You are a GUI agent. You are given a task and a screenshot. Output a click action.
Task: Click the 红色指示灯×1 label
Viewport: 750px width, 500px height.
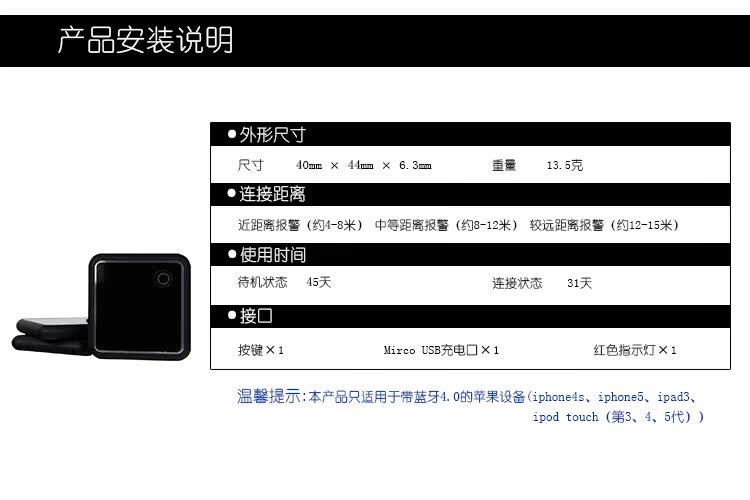coord(635,350)
